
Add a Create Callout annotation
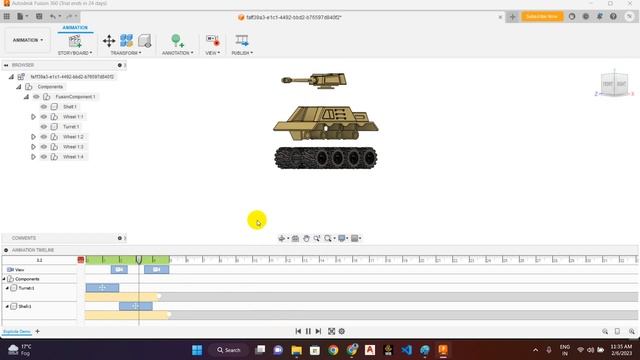178,41
